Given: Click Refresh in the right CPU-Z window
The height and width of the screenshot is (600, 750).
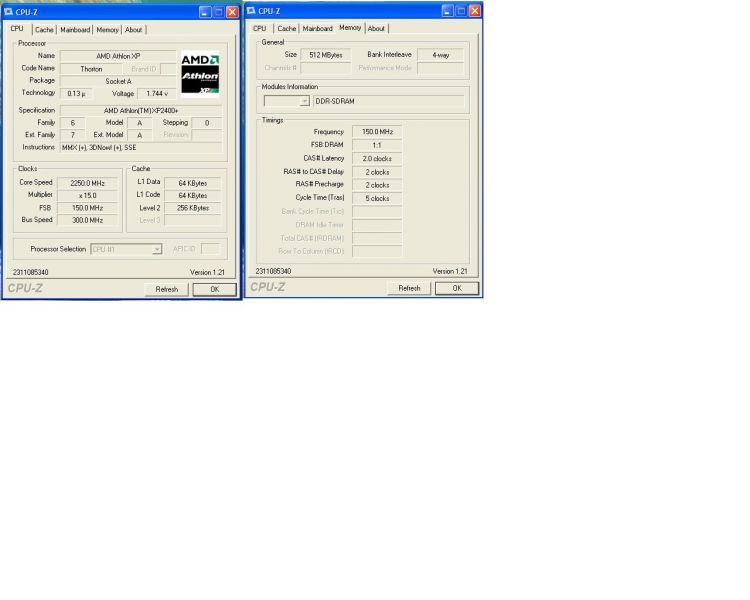Looking at the screenshot, I should pos(409,289).
